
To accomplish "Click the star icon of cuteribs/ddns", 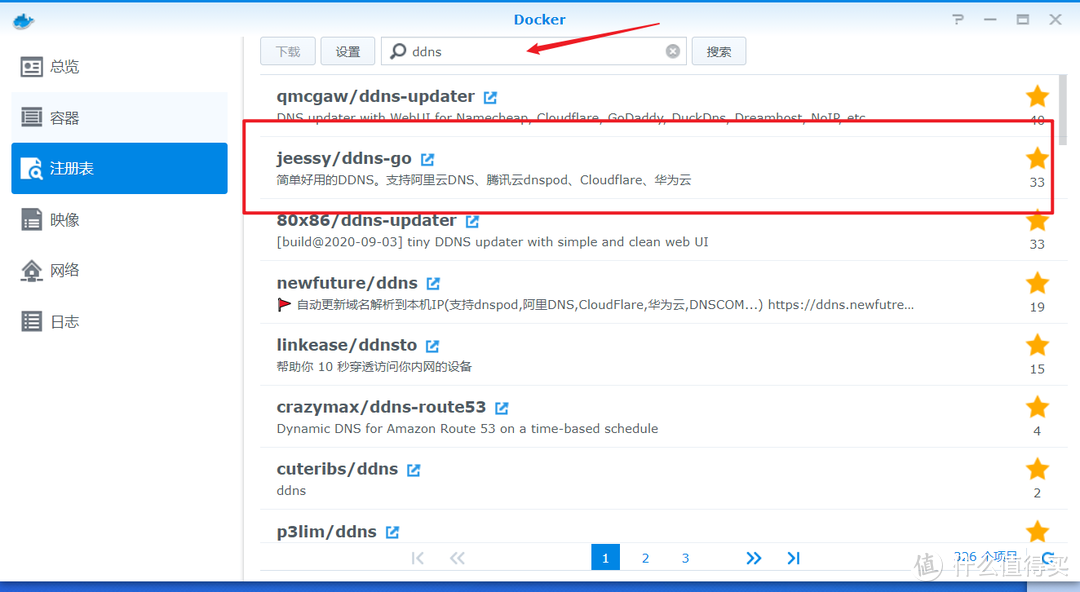I will (x=1037, y=469).
